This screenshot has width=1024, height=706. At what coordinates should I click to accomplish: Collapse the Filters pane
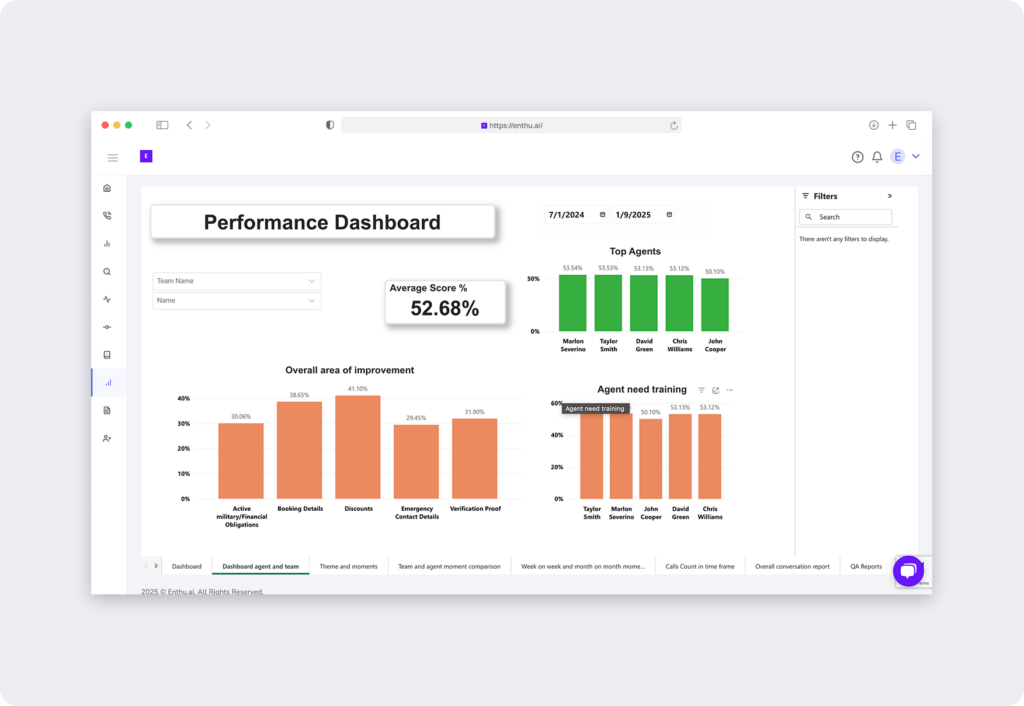889,196
